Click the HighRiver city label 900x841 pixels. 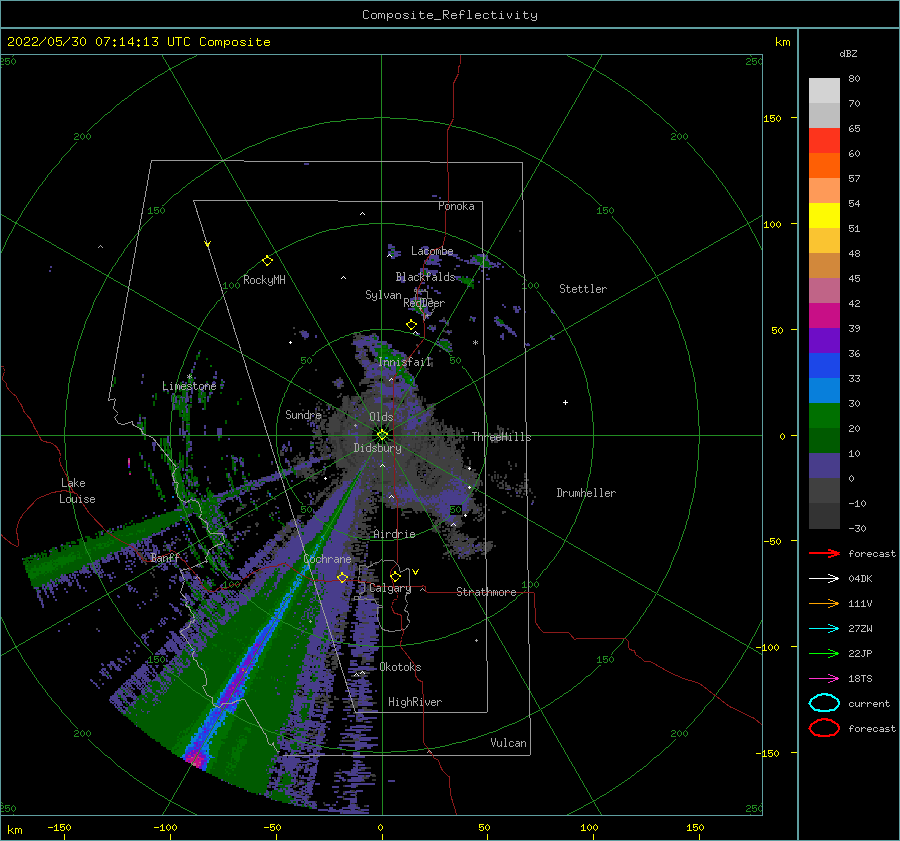click(415, 702)
